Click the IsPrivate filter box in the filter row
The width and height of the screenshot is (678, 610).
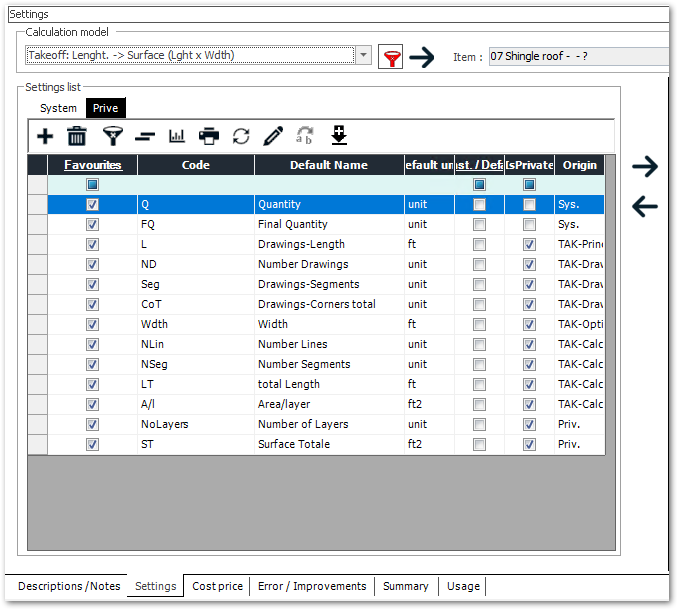pyautogui.click(x=529, y=185)
